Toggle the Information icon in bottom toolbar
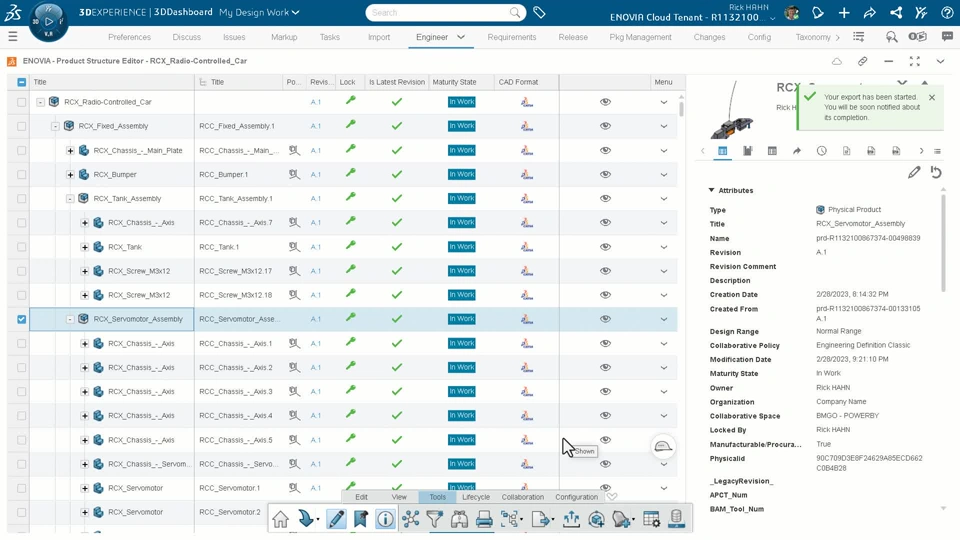Screen dimensions: 960x540 pos(385,519)
